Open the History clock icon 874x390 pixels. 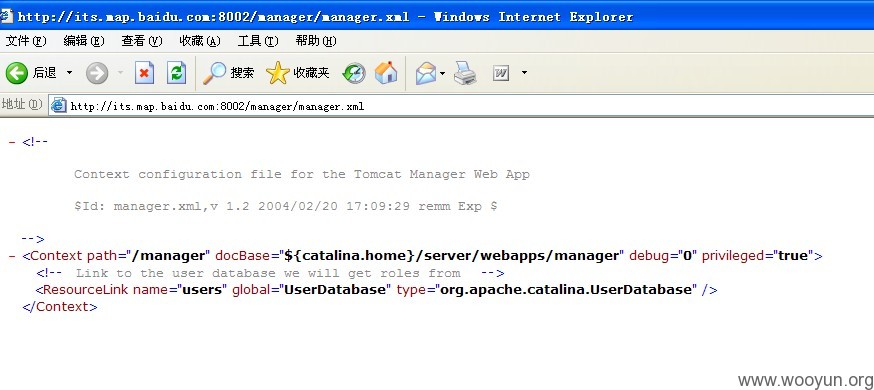354,73
